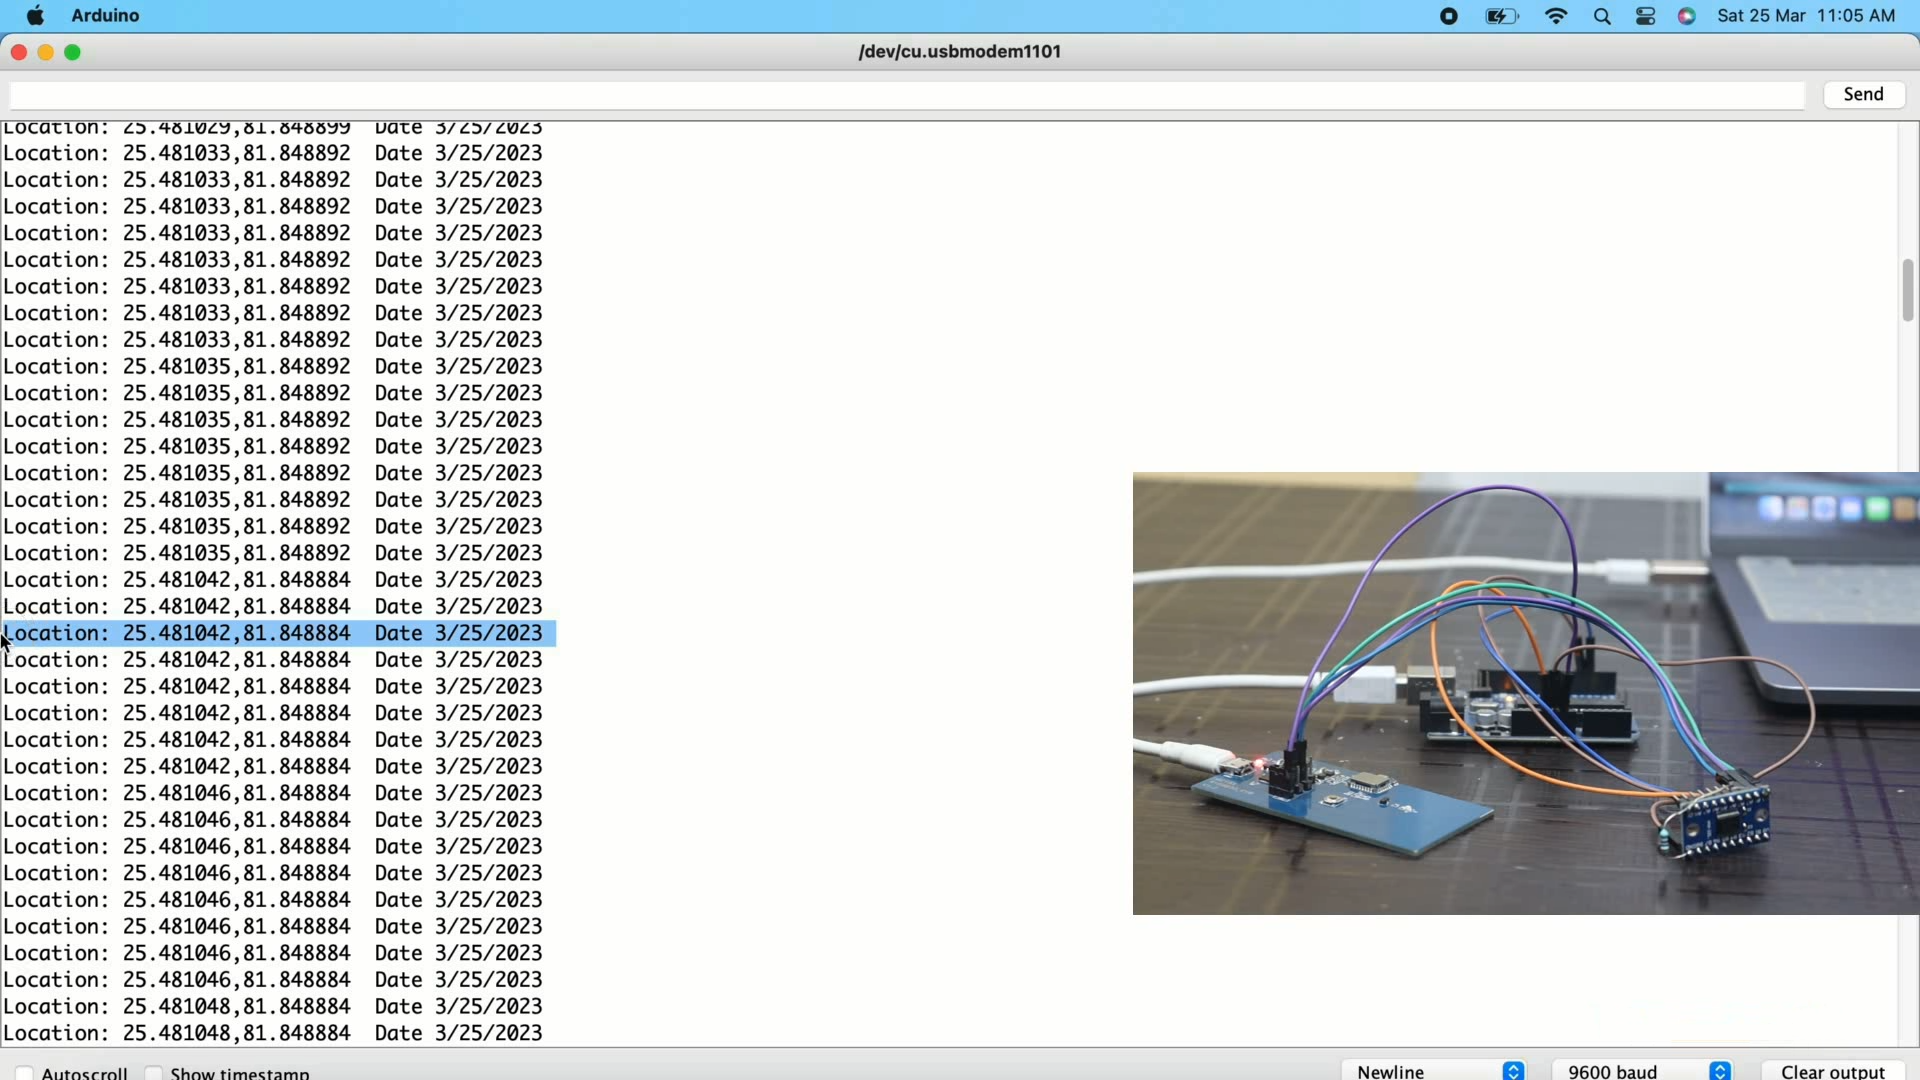Image resolution: width=1920 pixels, height=1080 pixels.
Task: Toggle the Show timestamp checkbox
Action: pyautogui.click(x=154, y=1073)
